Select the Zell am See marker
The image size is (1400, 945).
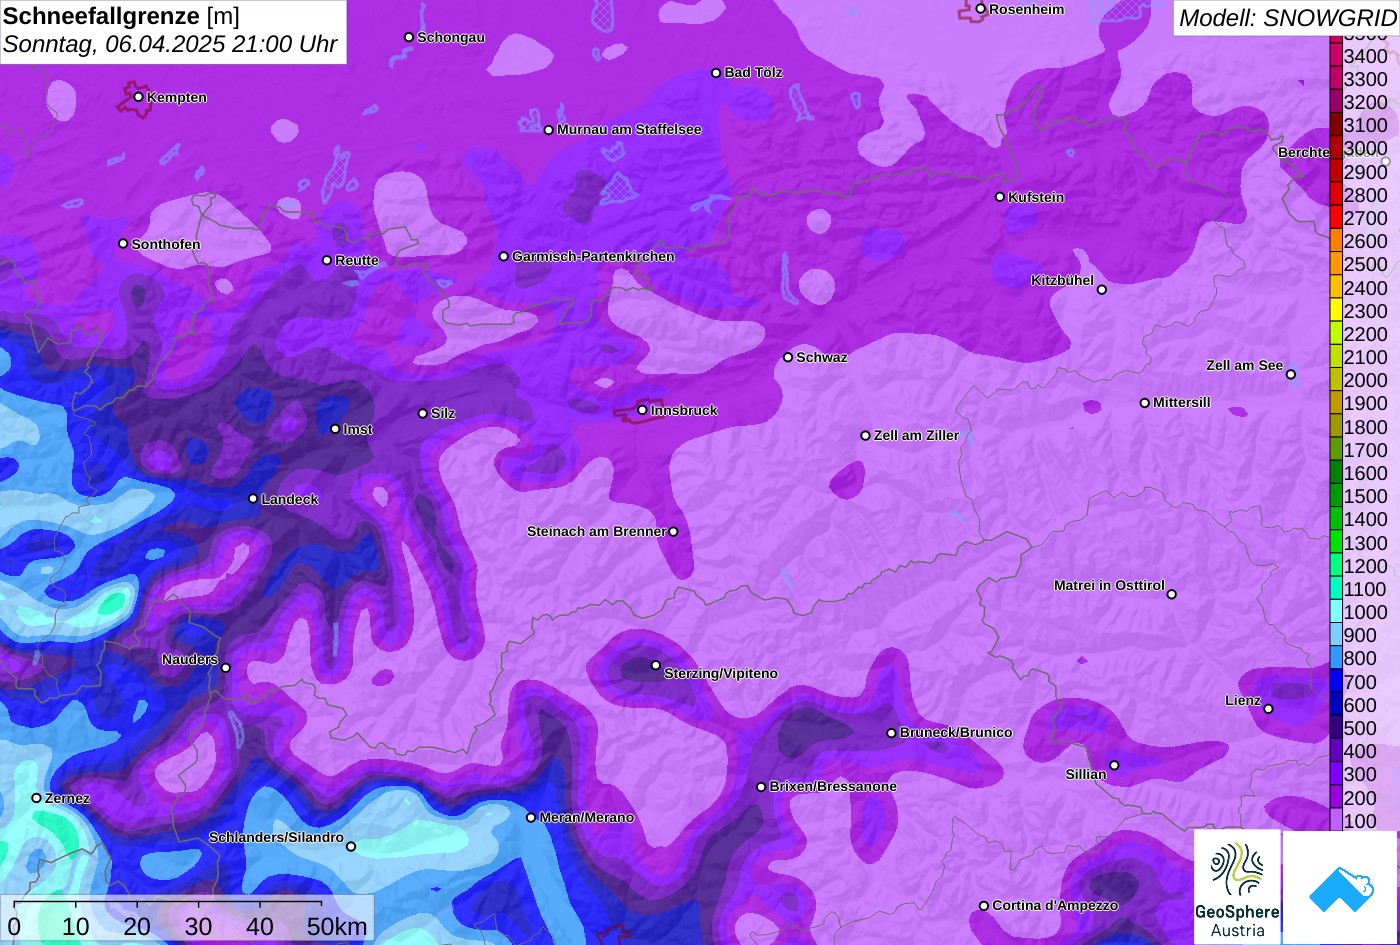(x=1290, y=375)
